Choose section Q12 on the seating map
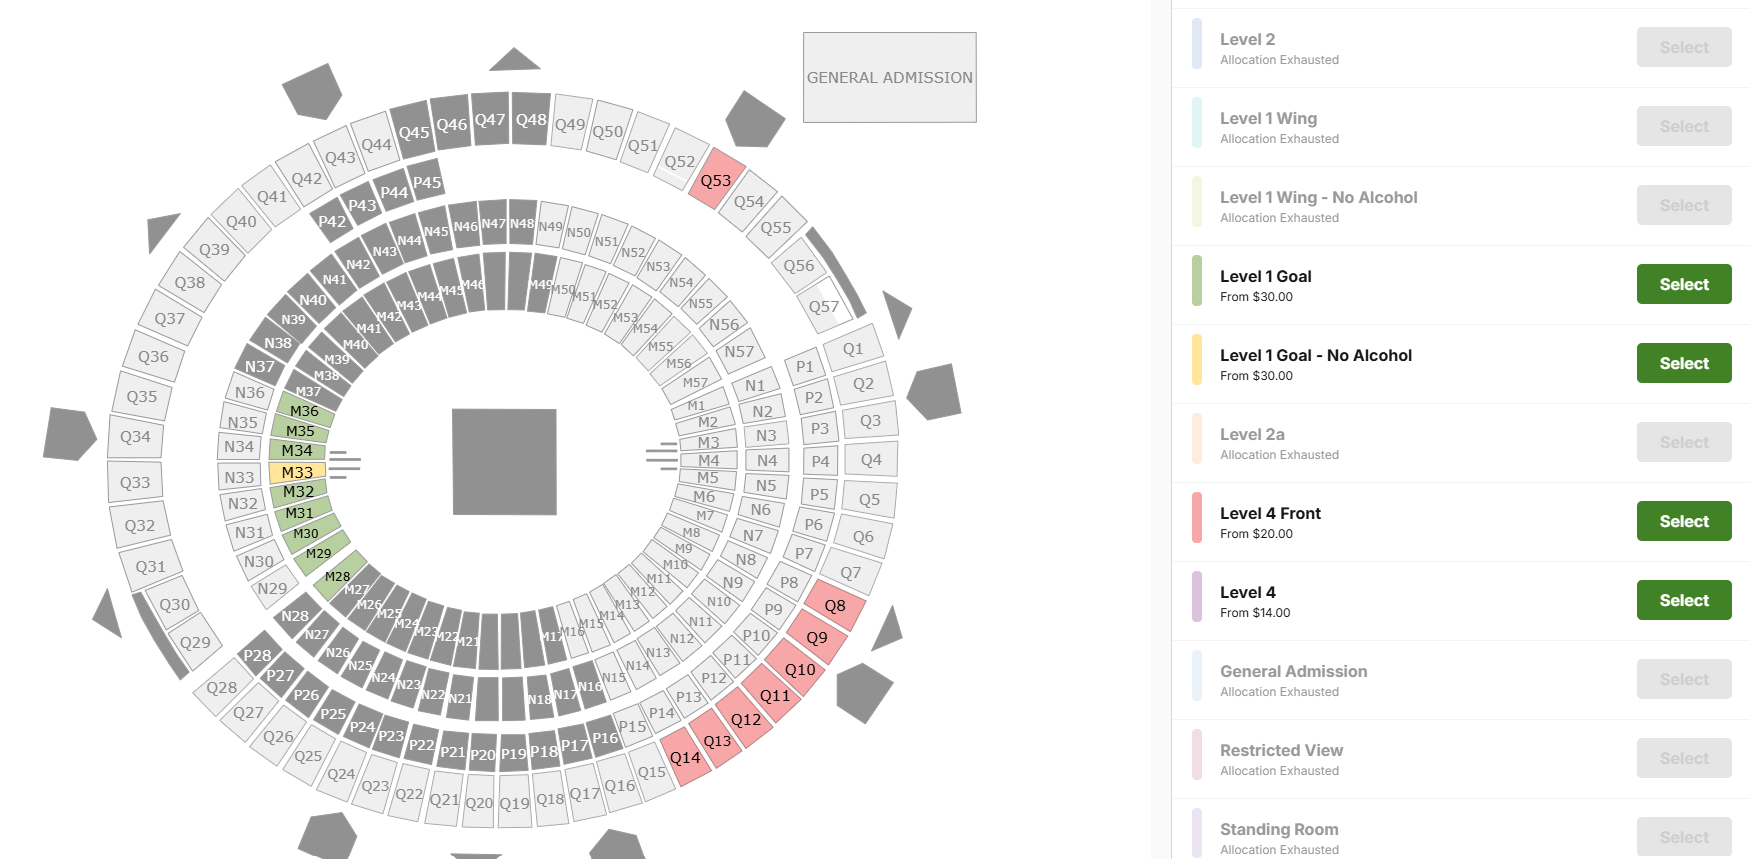The width and height of the screenshot is (1750, 859). click(746, 719)
